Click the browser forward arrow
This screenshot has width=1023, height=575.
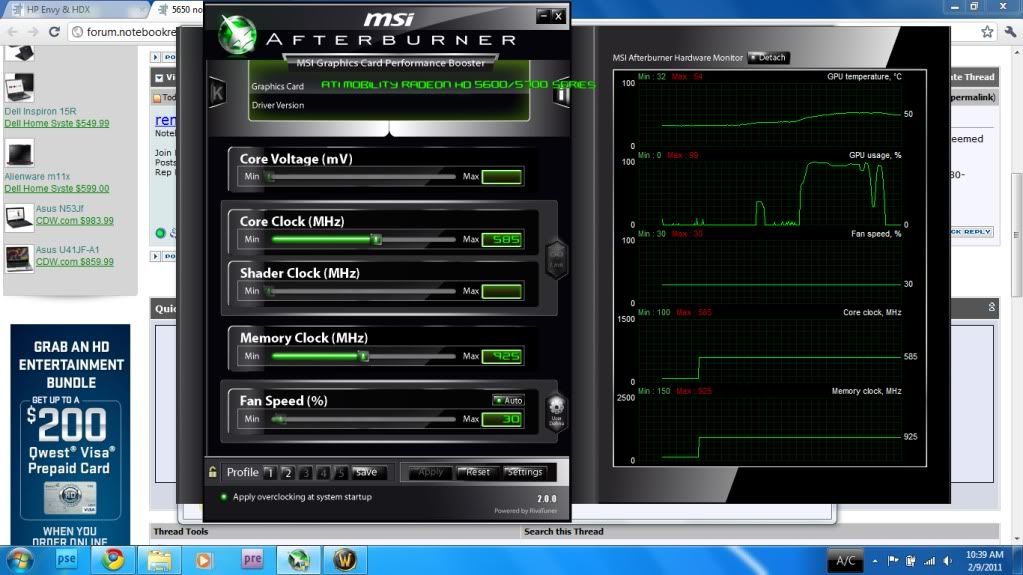[33, 31]
